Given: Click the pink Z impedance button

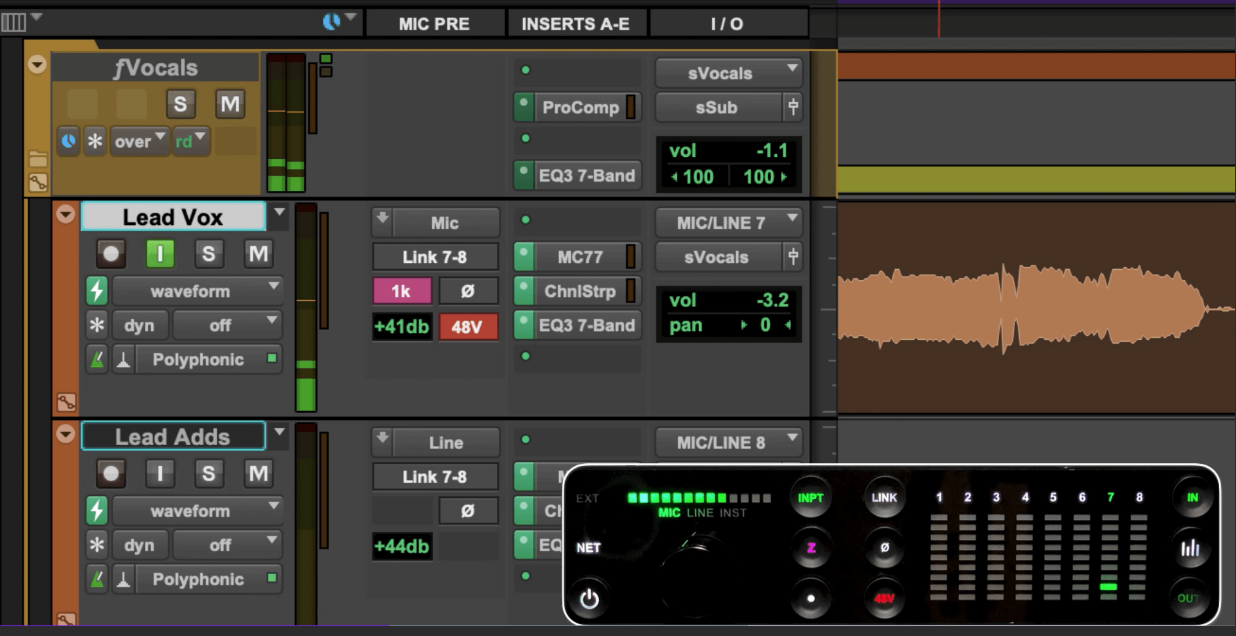Looking at the screenshot, I should pos(811,548).
